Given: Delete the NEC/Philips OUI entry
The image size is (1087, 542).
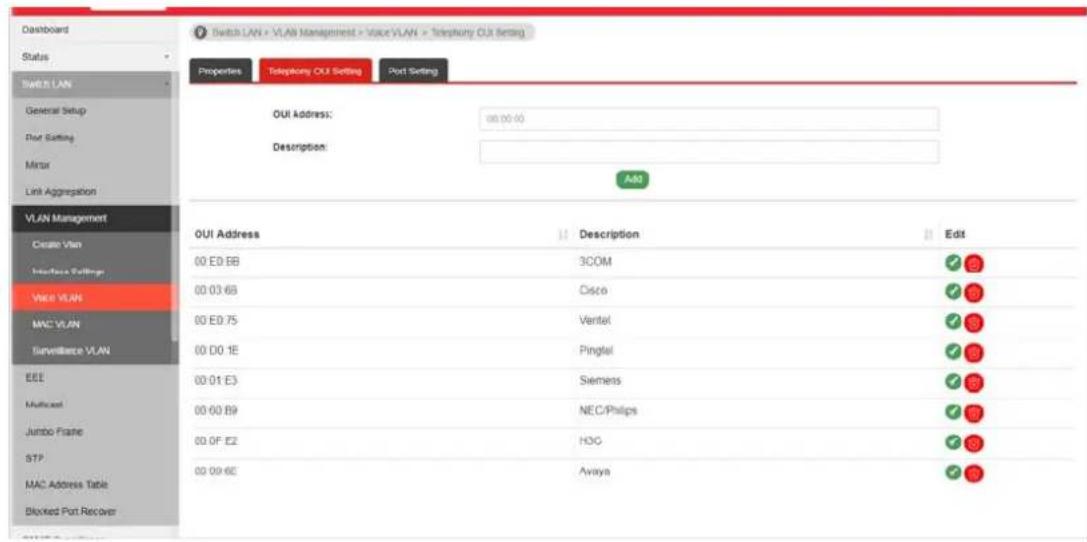Looking at the screenshot, I should coord(975,412).
